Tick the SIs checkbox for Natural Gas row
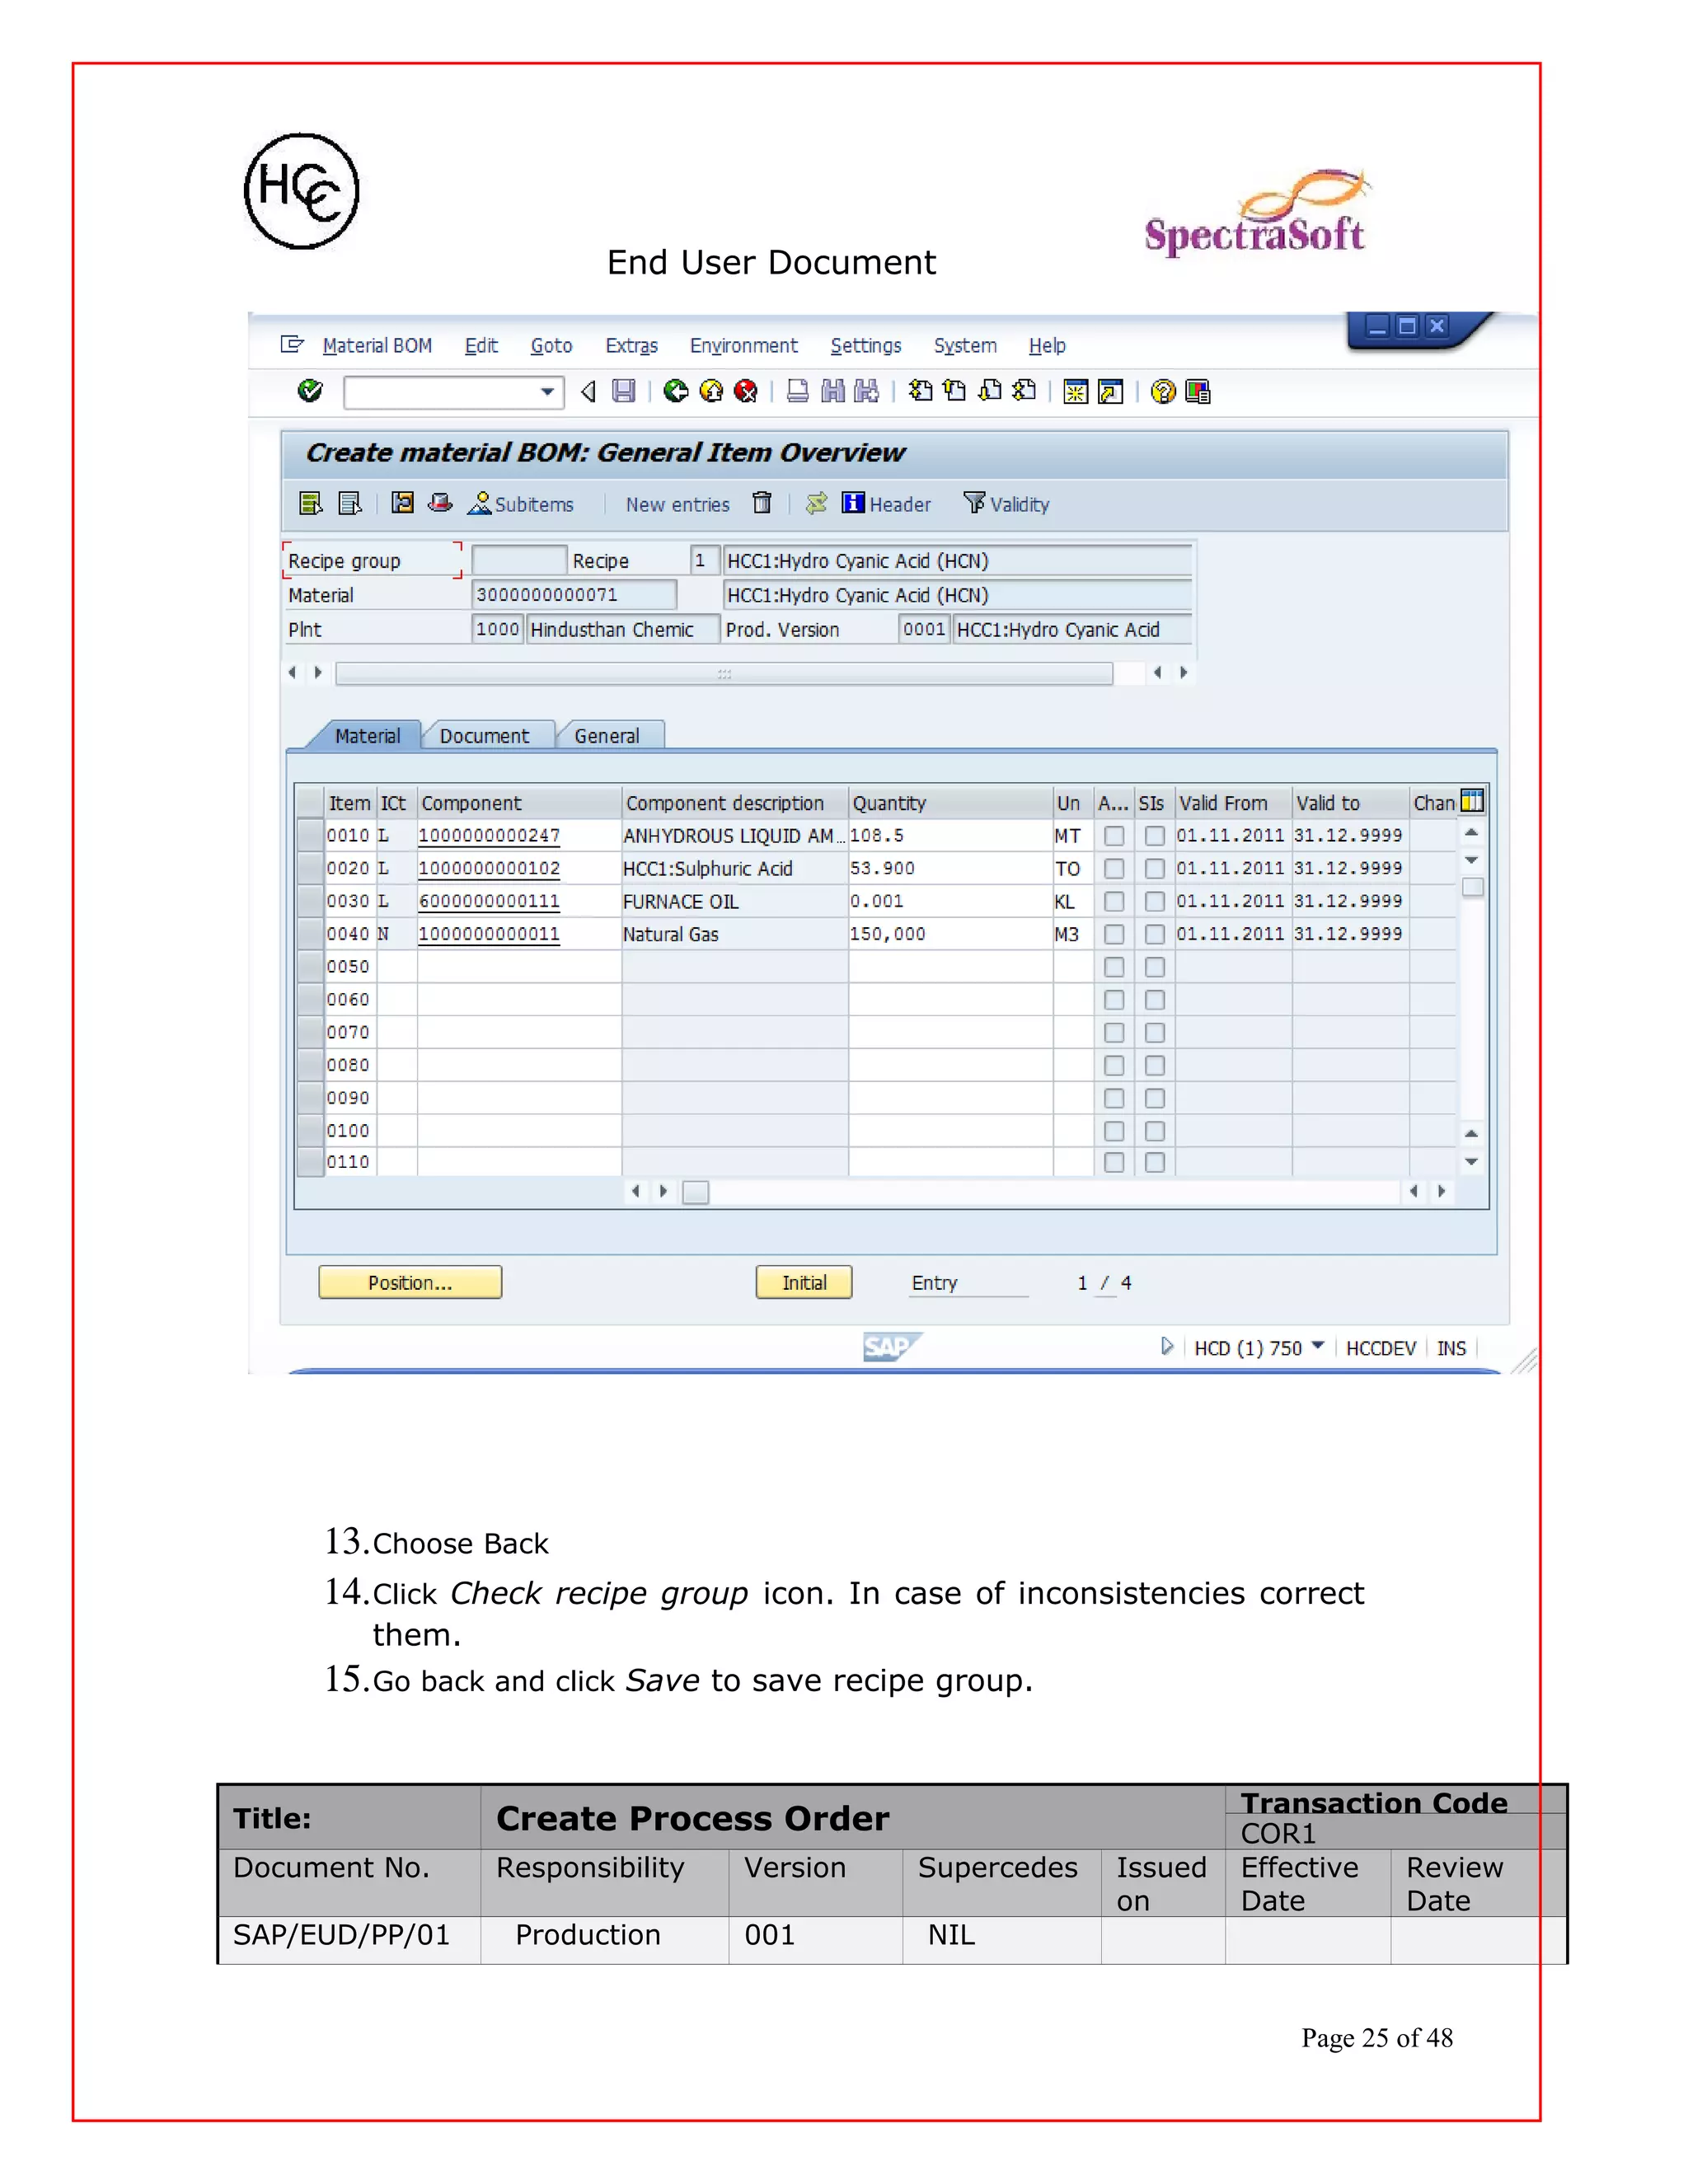The image size is (1688, 2184). click(1155, 935)
